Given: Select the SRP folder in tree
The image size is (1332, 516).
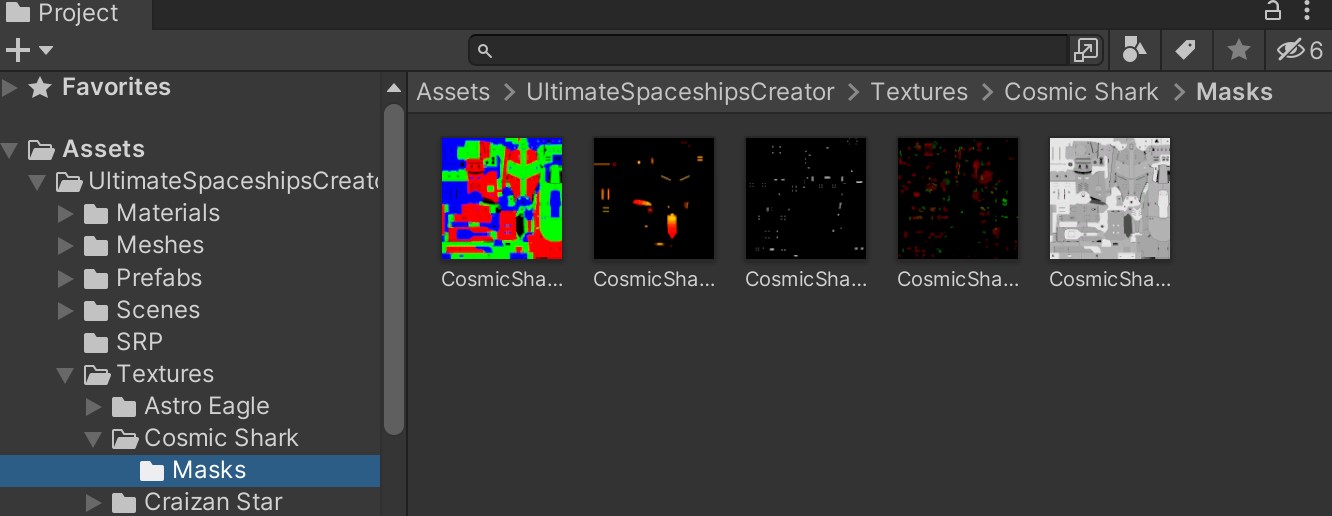Looking at the screenshot, I should click(139, 342).
